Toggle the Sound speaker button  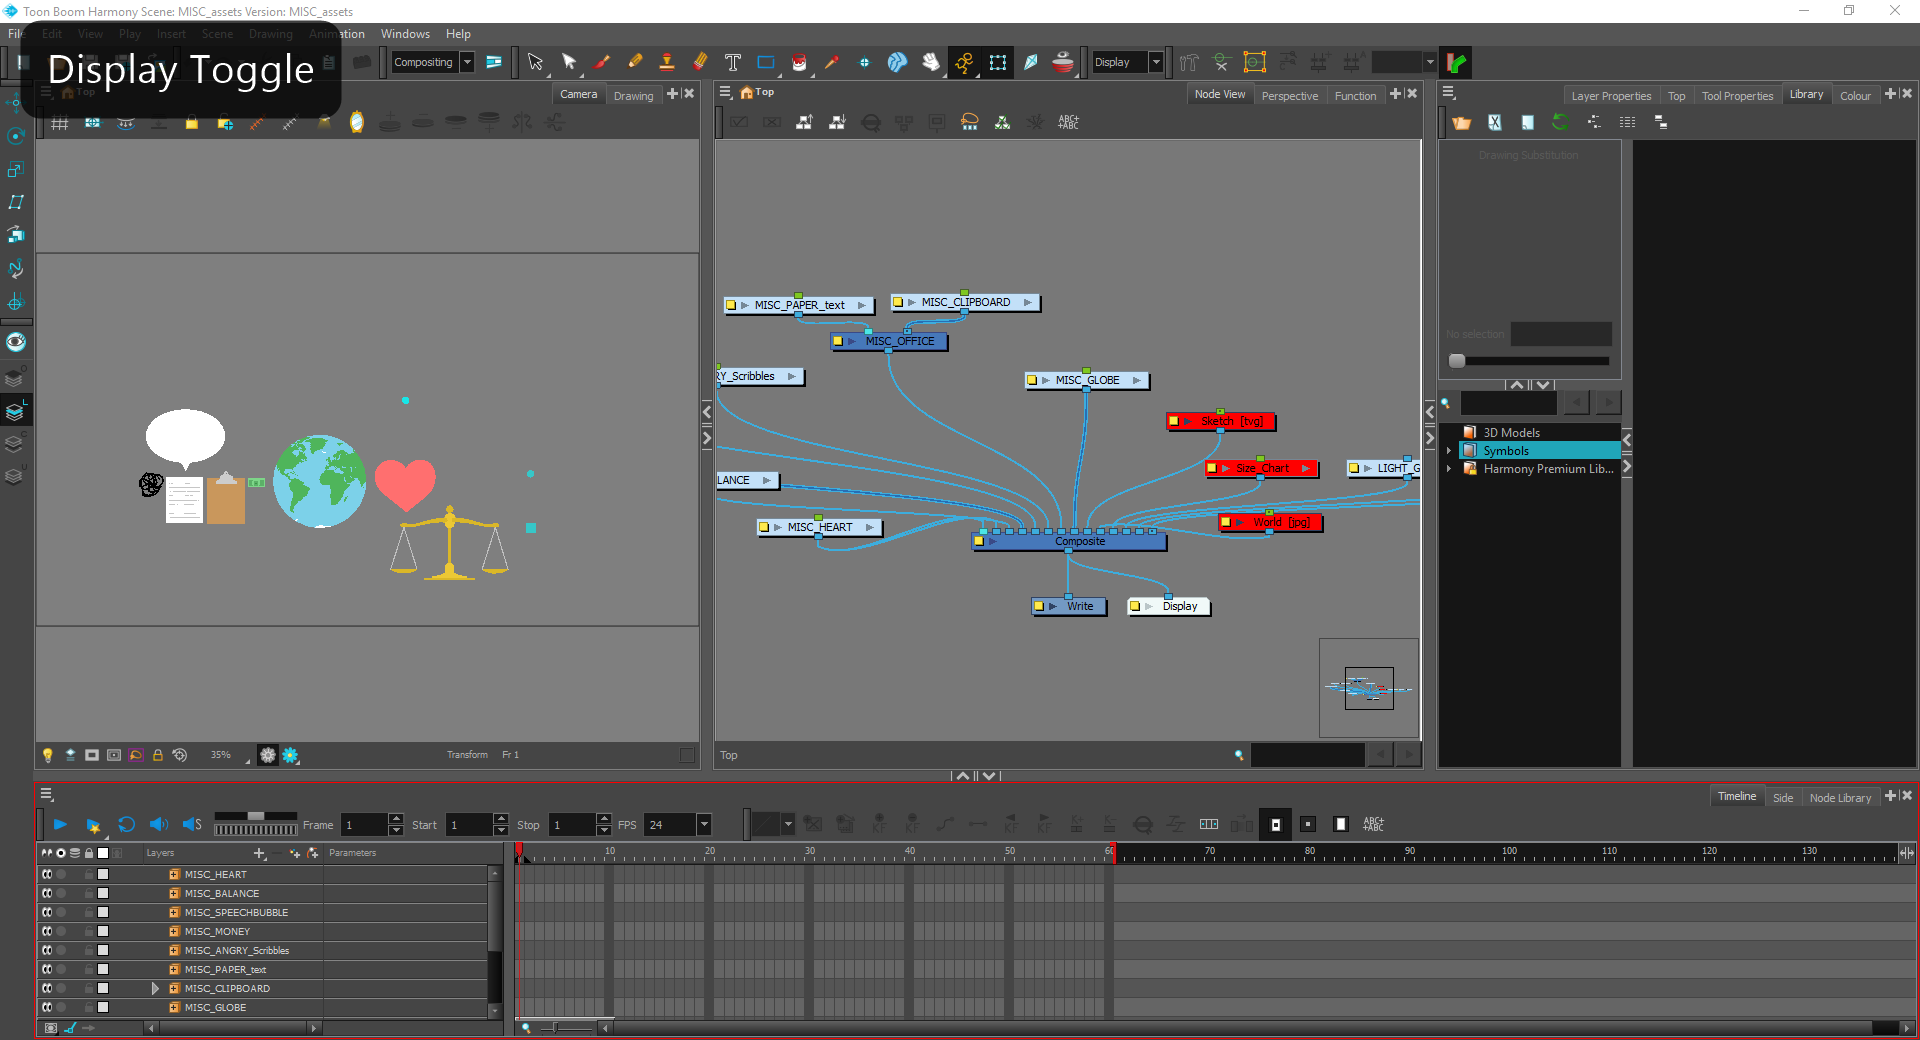(159, 825)
